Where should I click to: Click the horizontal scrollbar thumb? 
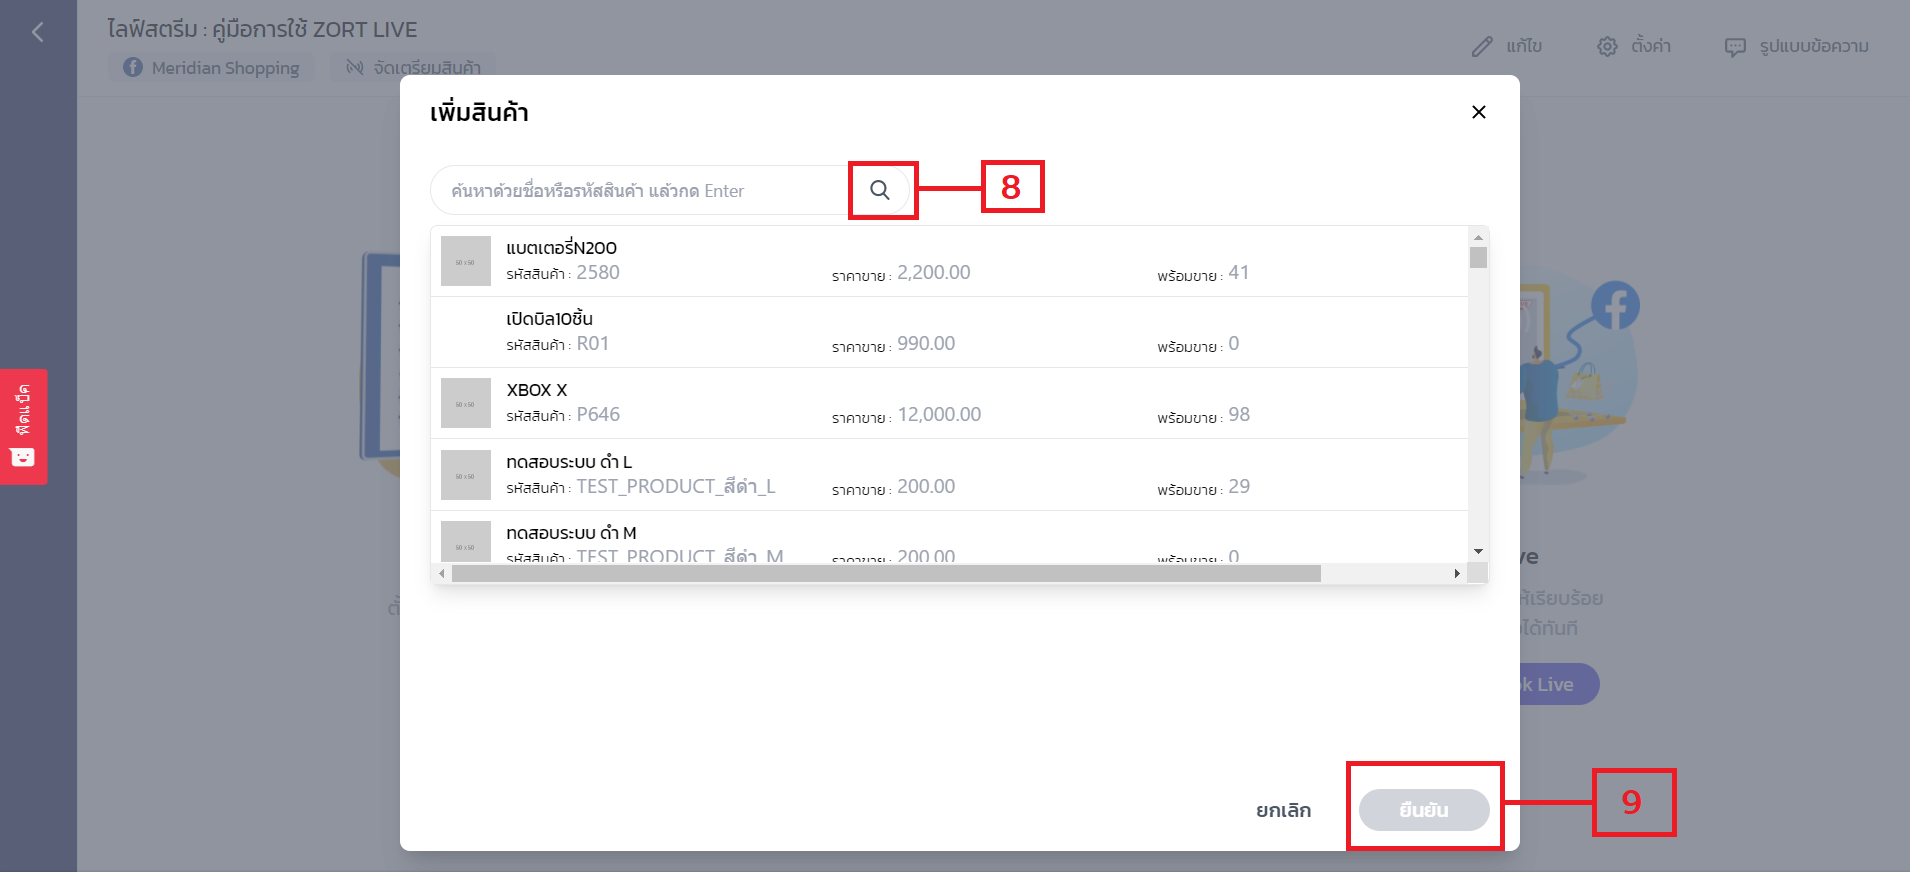click(x=886, y=573)
